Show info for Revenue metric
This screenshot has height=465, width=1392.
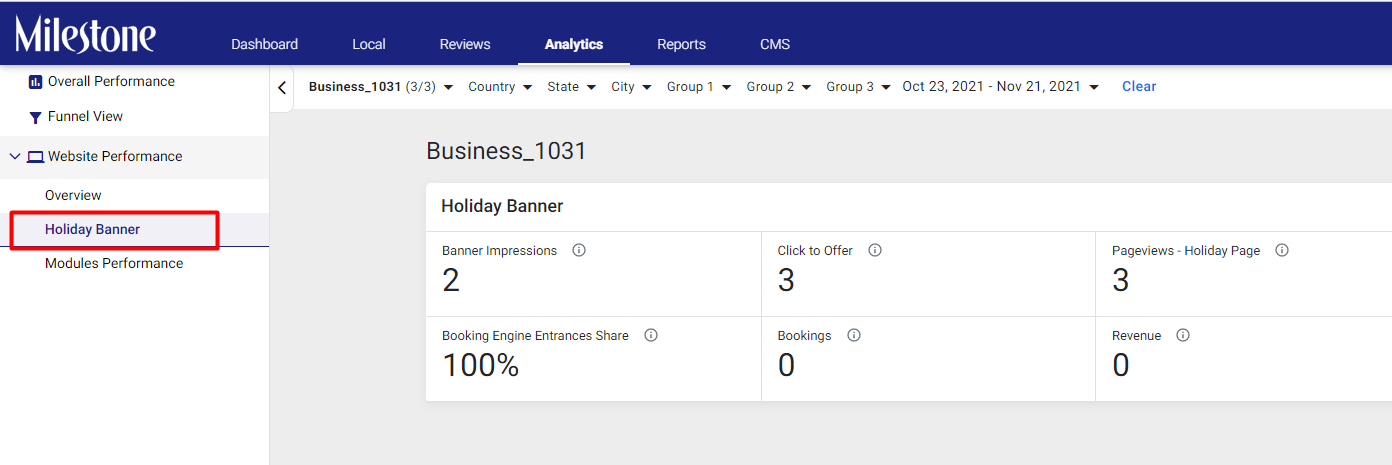pos(1183,335)
